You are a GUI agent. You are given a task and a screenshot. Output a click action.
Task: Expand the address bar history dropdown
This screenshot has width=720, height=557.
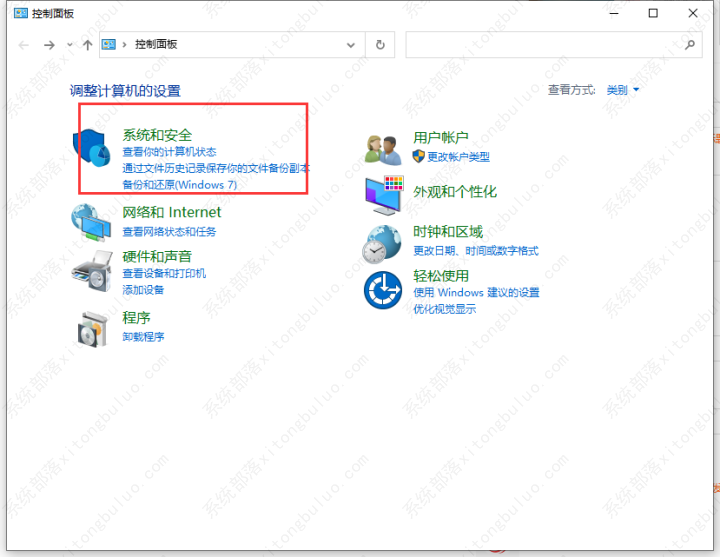[x=351, y=45]
